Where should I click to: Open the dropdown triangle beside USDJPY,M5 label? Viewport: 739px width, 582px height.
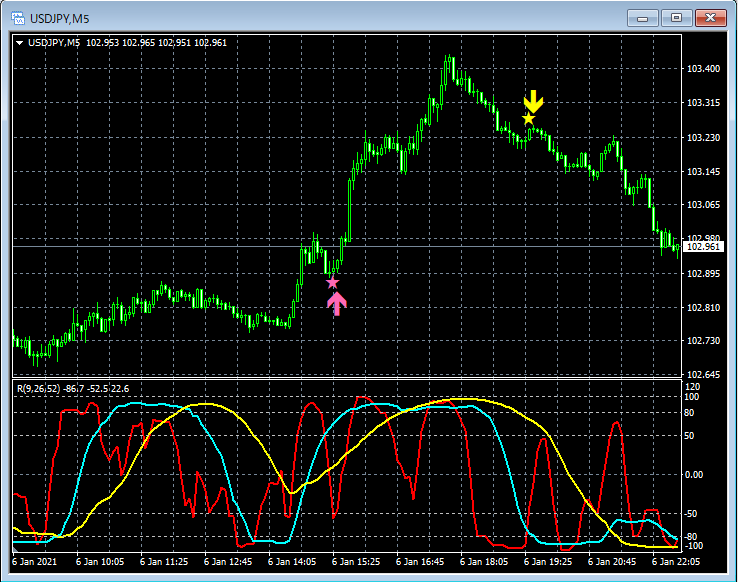point(20,42)
